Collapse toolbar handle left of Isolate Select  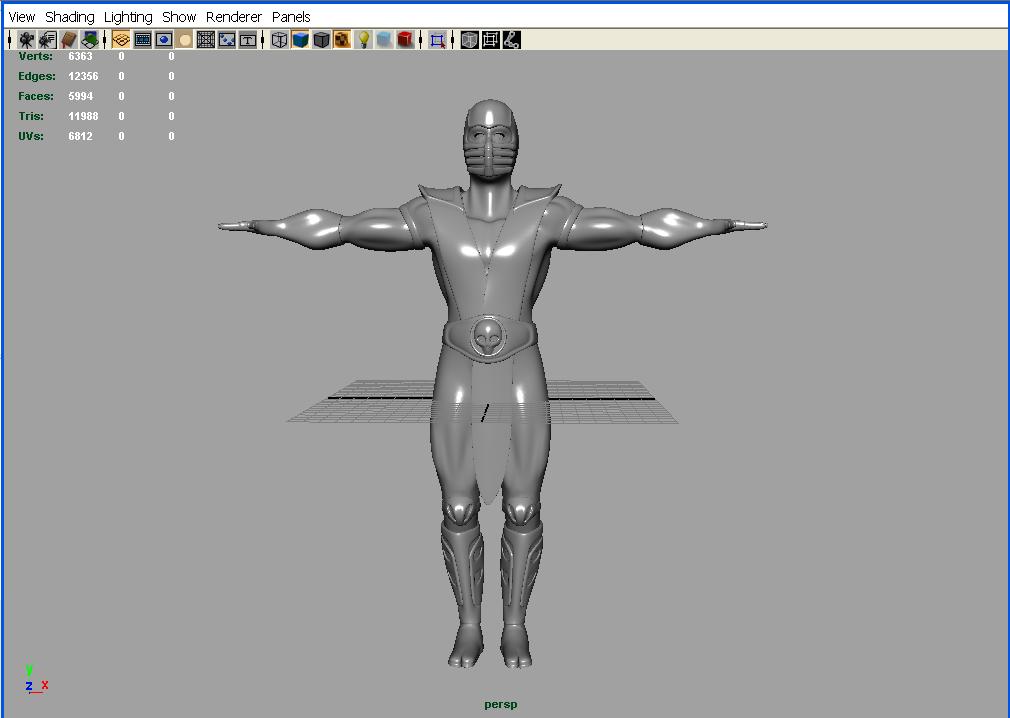(421, 40)
